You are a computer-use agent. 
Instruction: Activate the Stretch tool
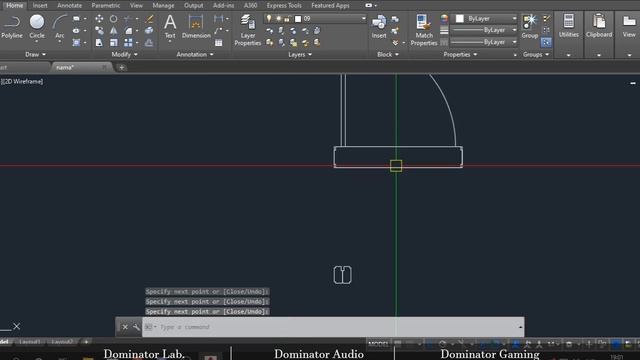click(x=99, y=42)
